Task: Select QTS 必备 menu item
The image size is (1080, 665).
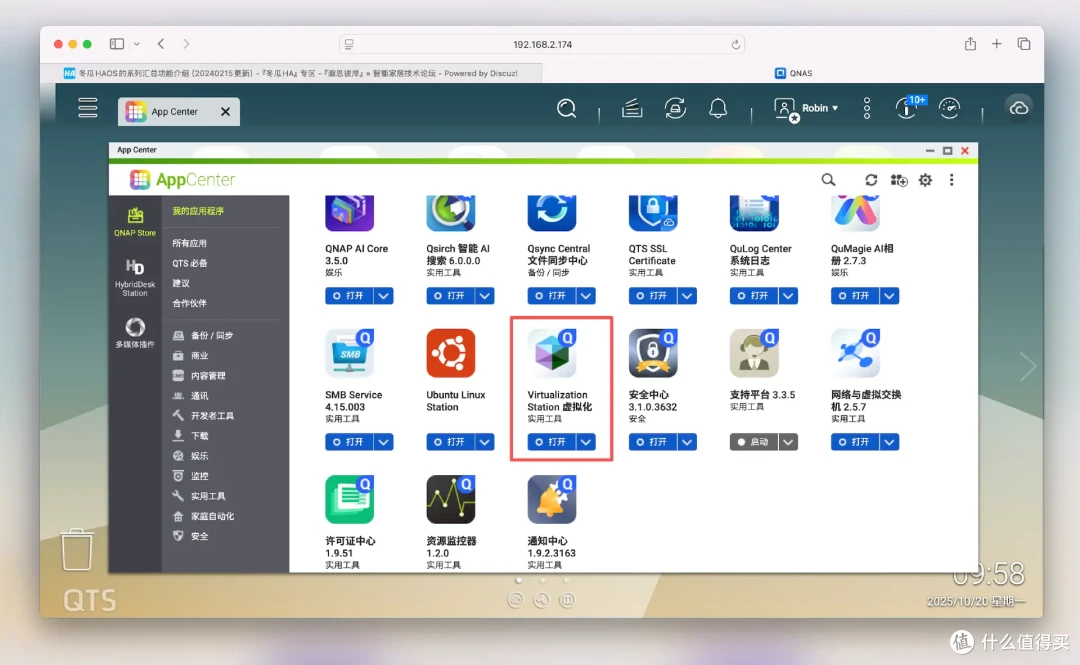Action: pos(189,263)
